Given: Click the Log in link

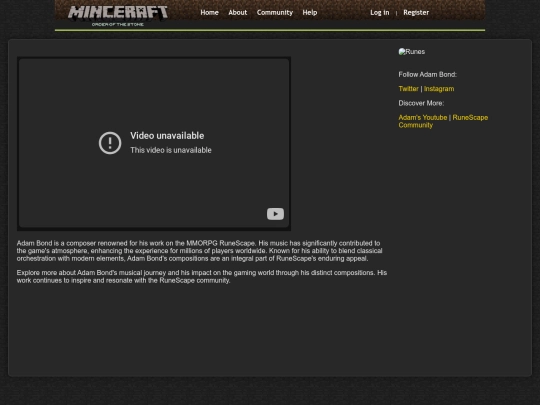Looking at the screenshot, I should (380, 12).
